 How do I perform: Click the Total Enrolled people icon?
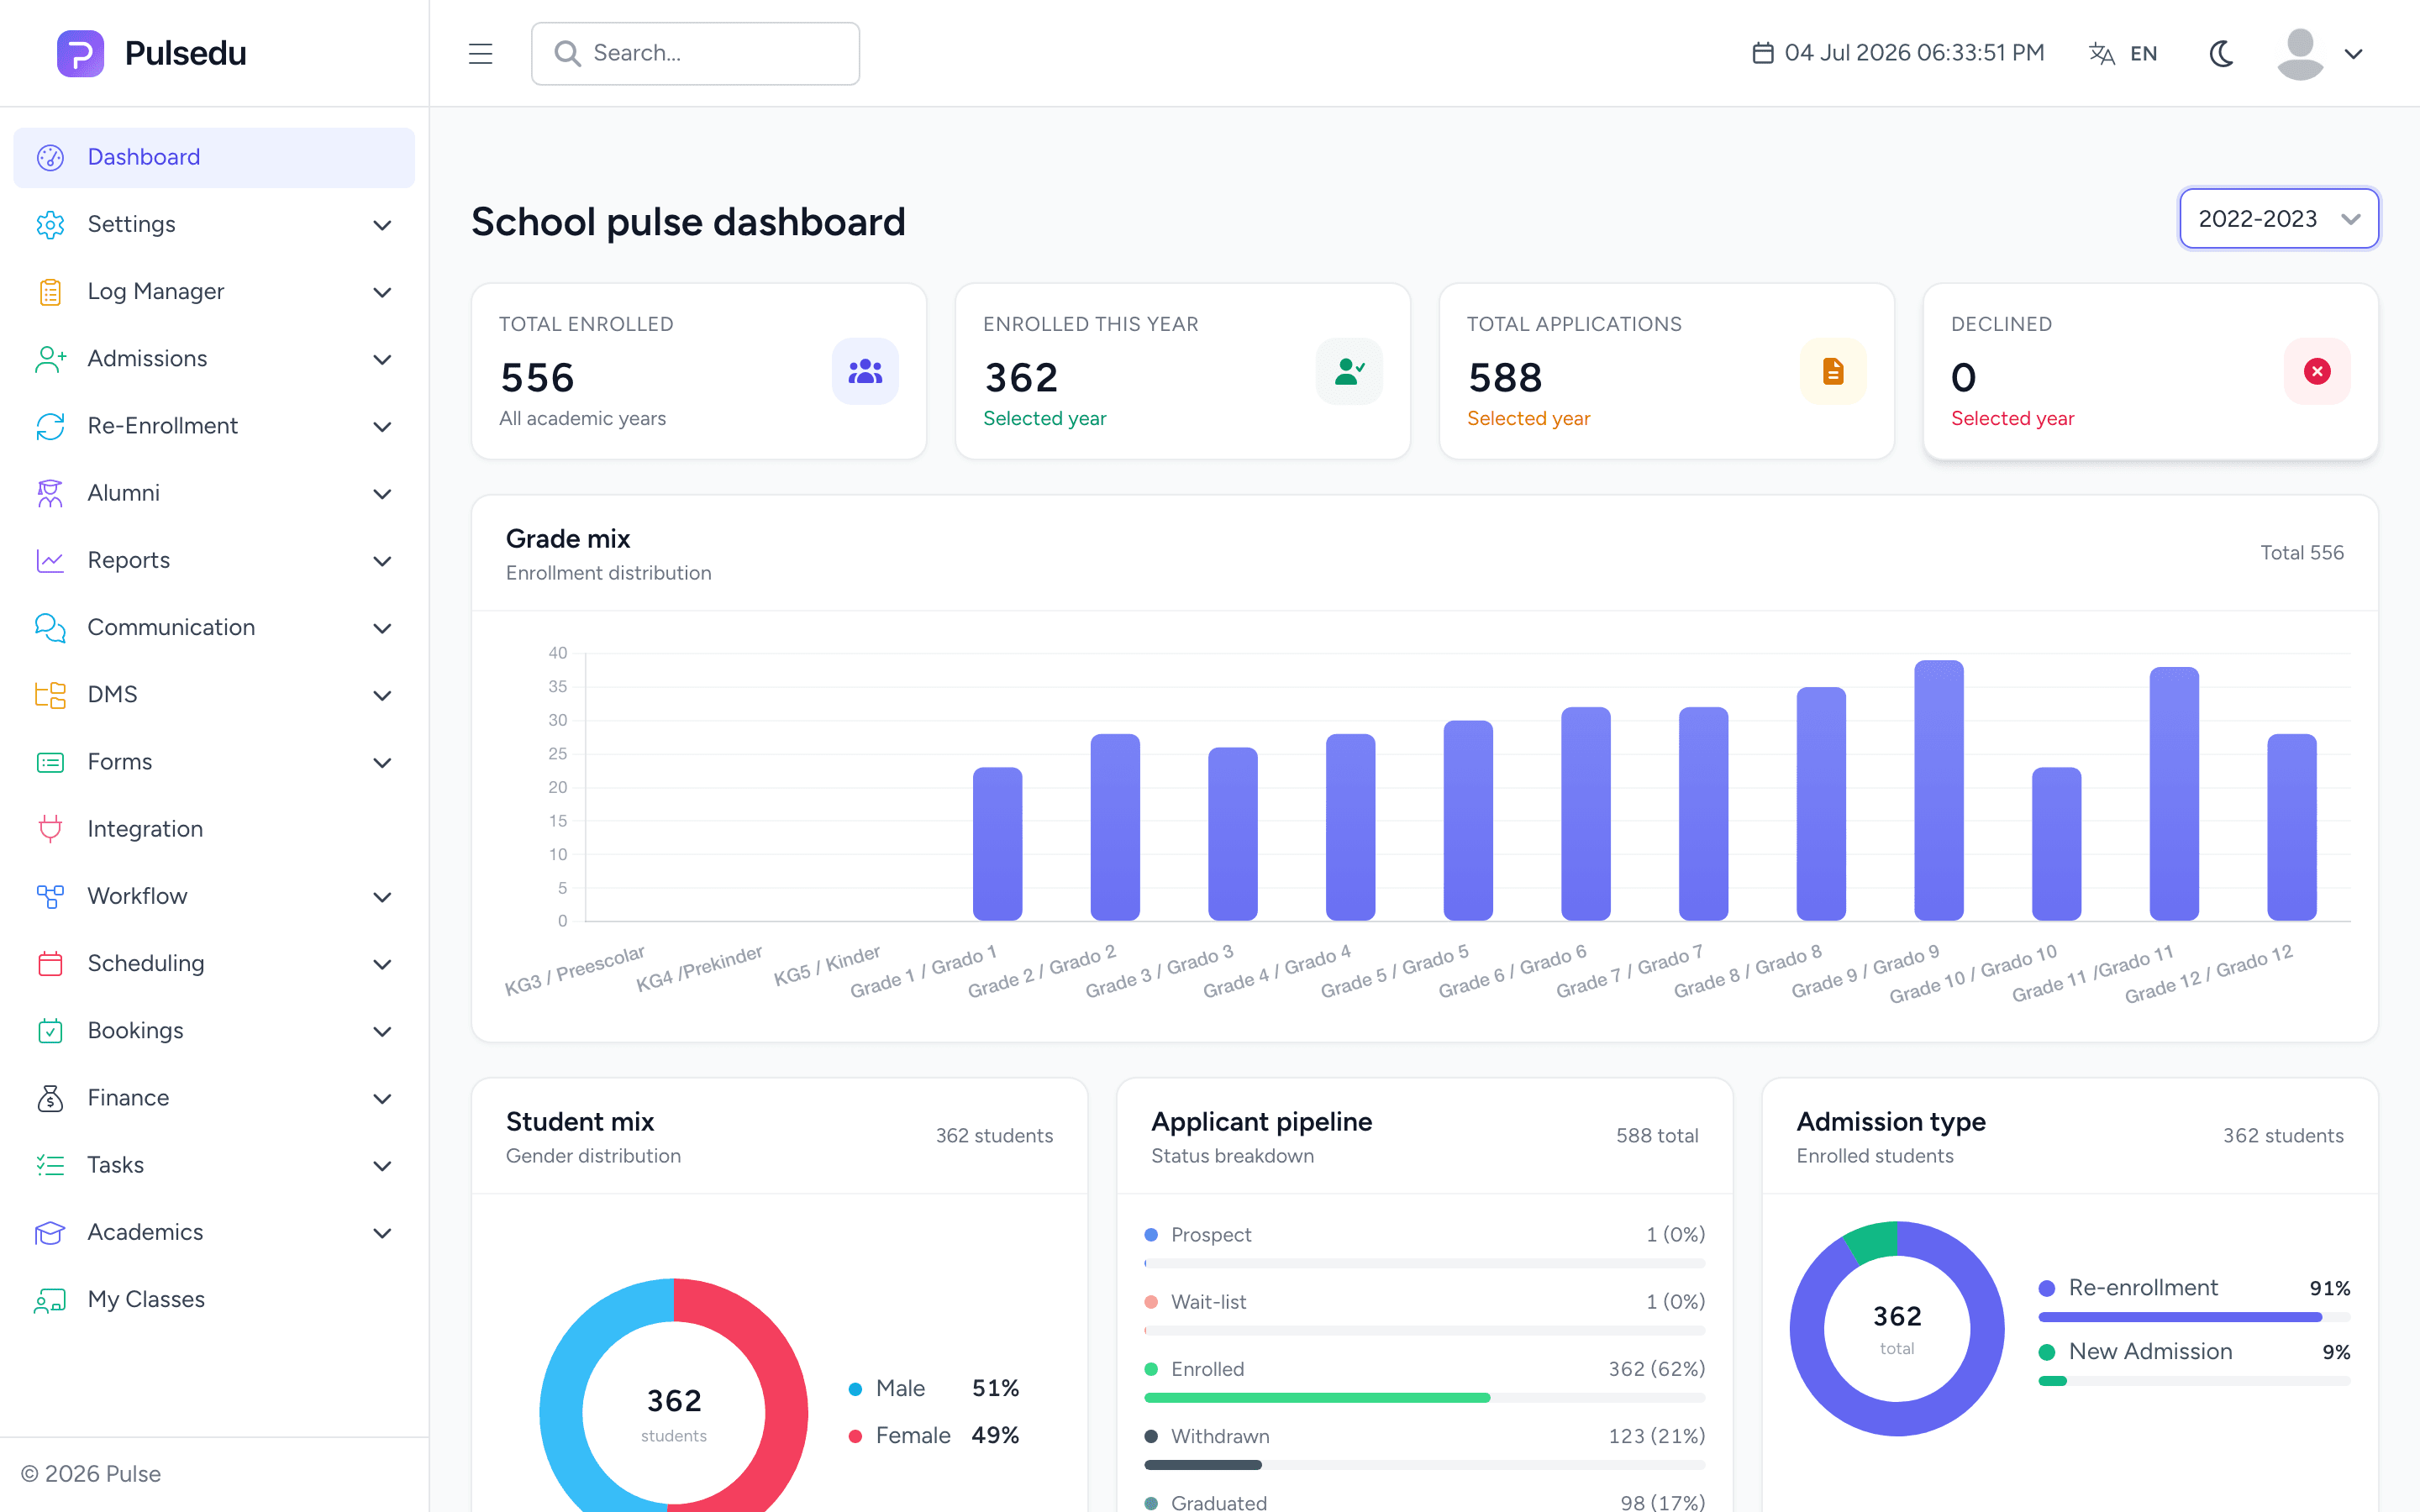click(x=865, y=372)
